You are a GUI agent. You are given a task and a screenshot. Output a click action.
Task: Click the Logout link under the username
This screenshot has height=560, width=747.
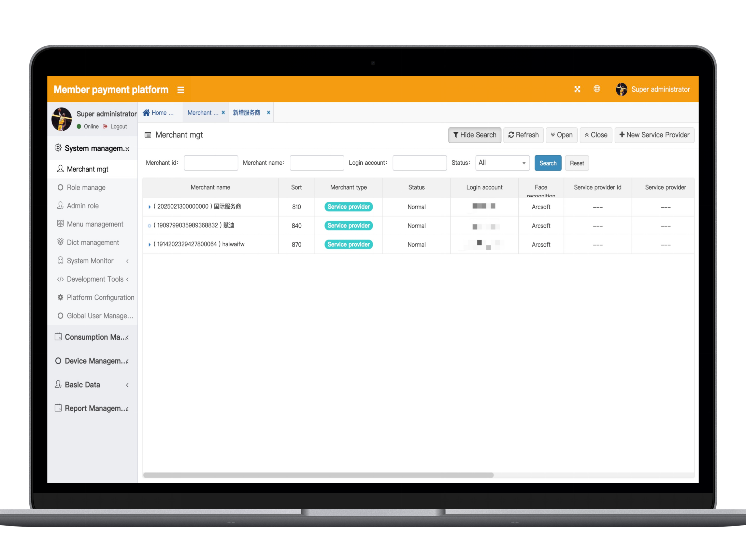click(118, 127)
